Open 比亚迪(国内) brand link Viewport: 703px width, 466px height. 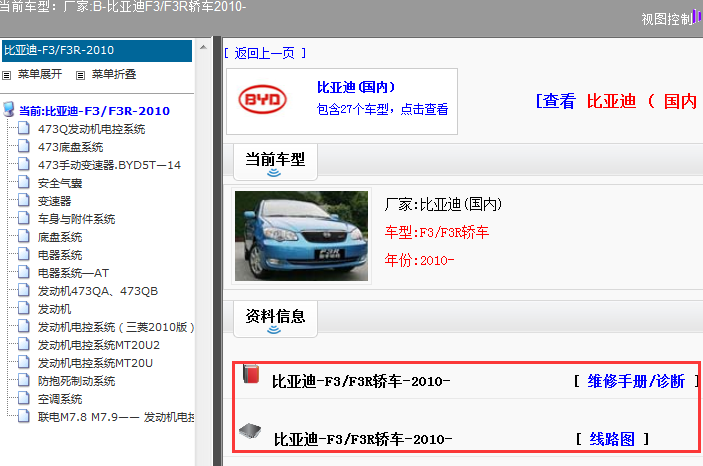[356, 87]
